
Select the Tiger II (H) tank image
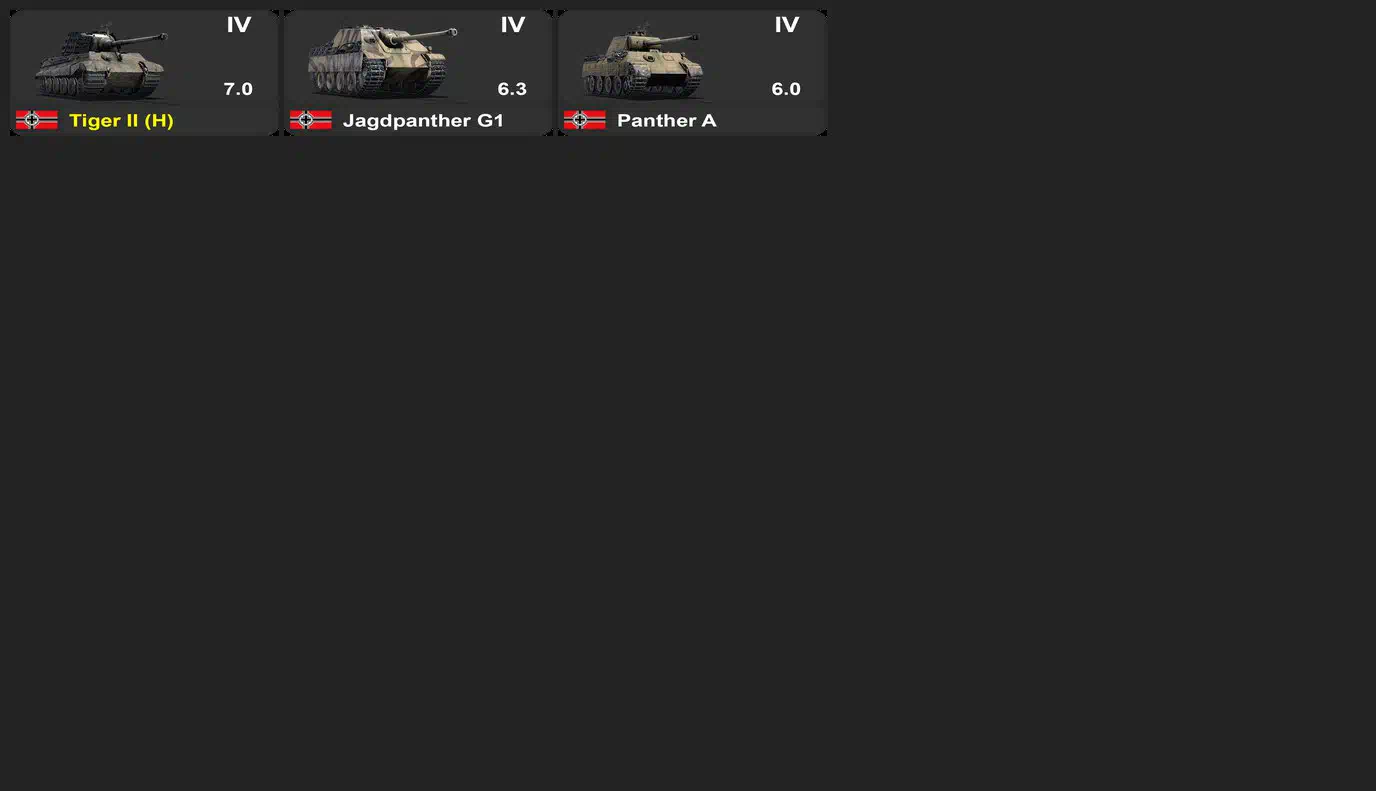pos(100,64)
